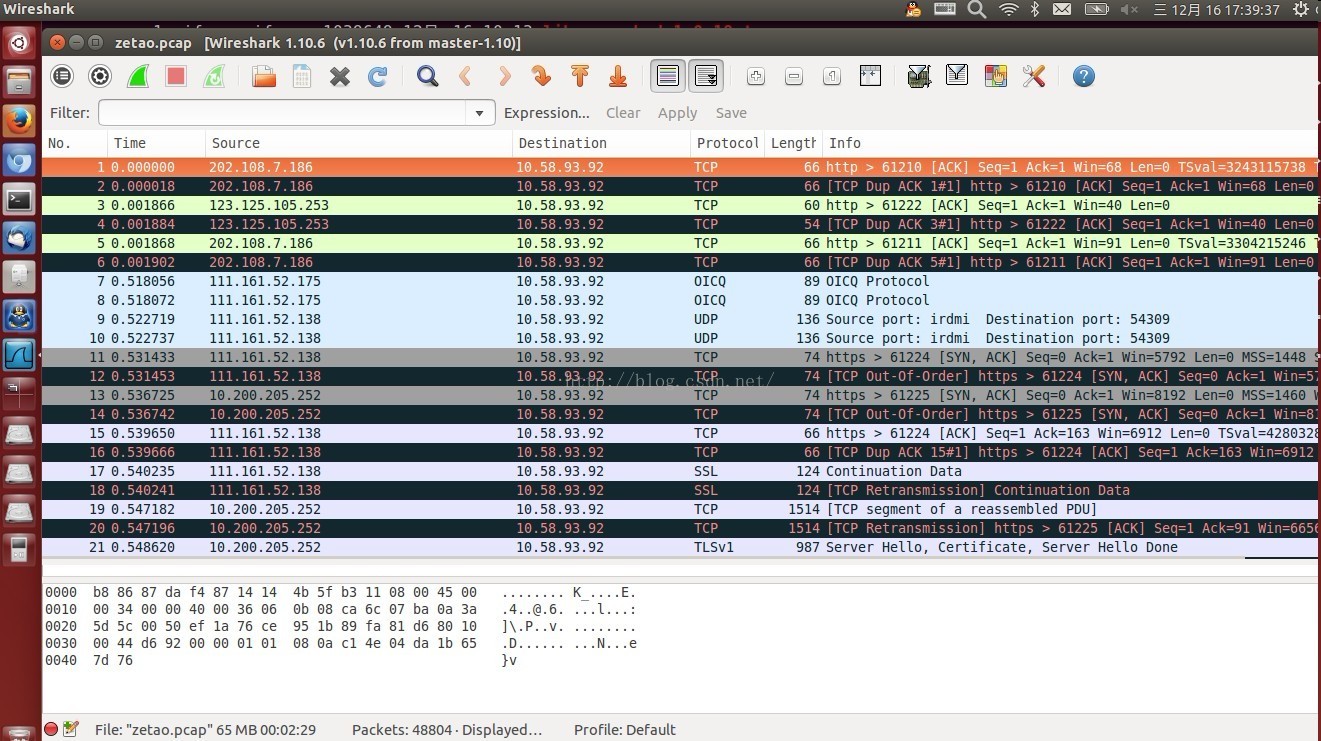The image size is (1321, 741).
Task: Start a new live capture
Action: 138,76
